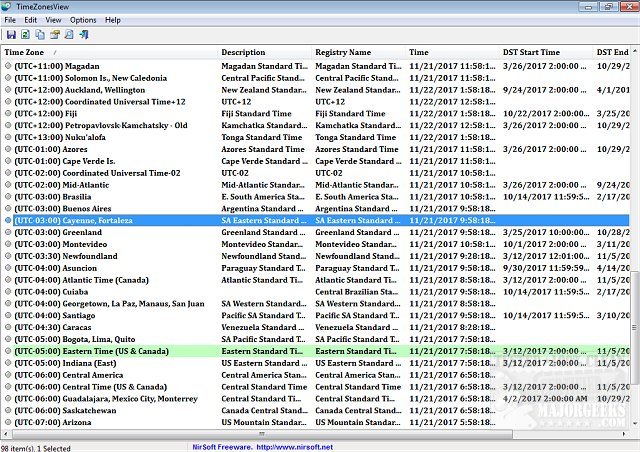Click the clock icon beside the Saskatchewan row
Viewport: 640px width, 452px height.
pyautogui.click(x=8, y=410)
